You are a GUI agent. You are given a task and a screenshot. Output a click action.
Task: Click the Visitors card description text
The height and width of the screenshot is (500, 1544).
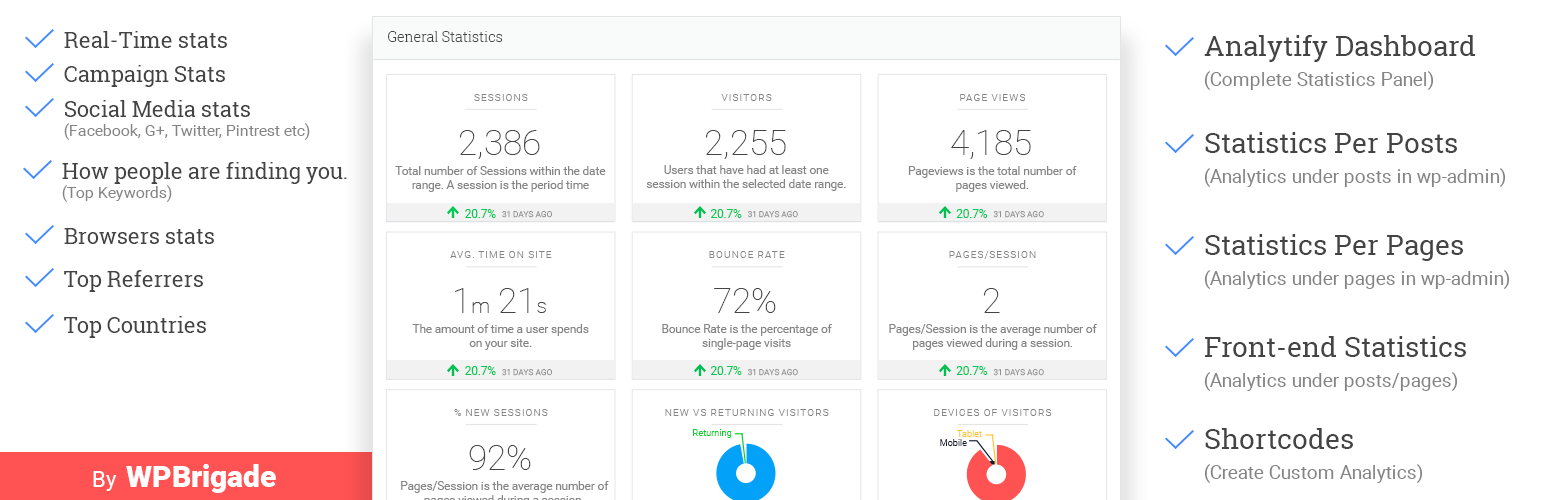[746, 177]
